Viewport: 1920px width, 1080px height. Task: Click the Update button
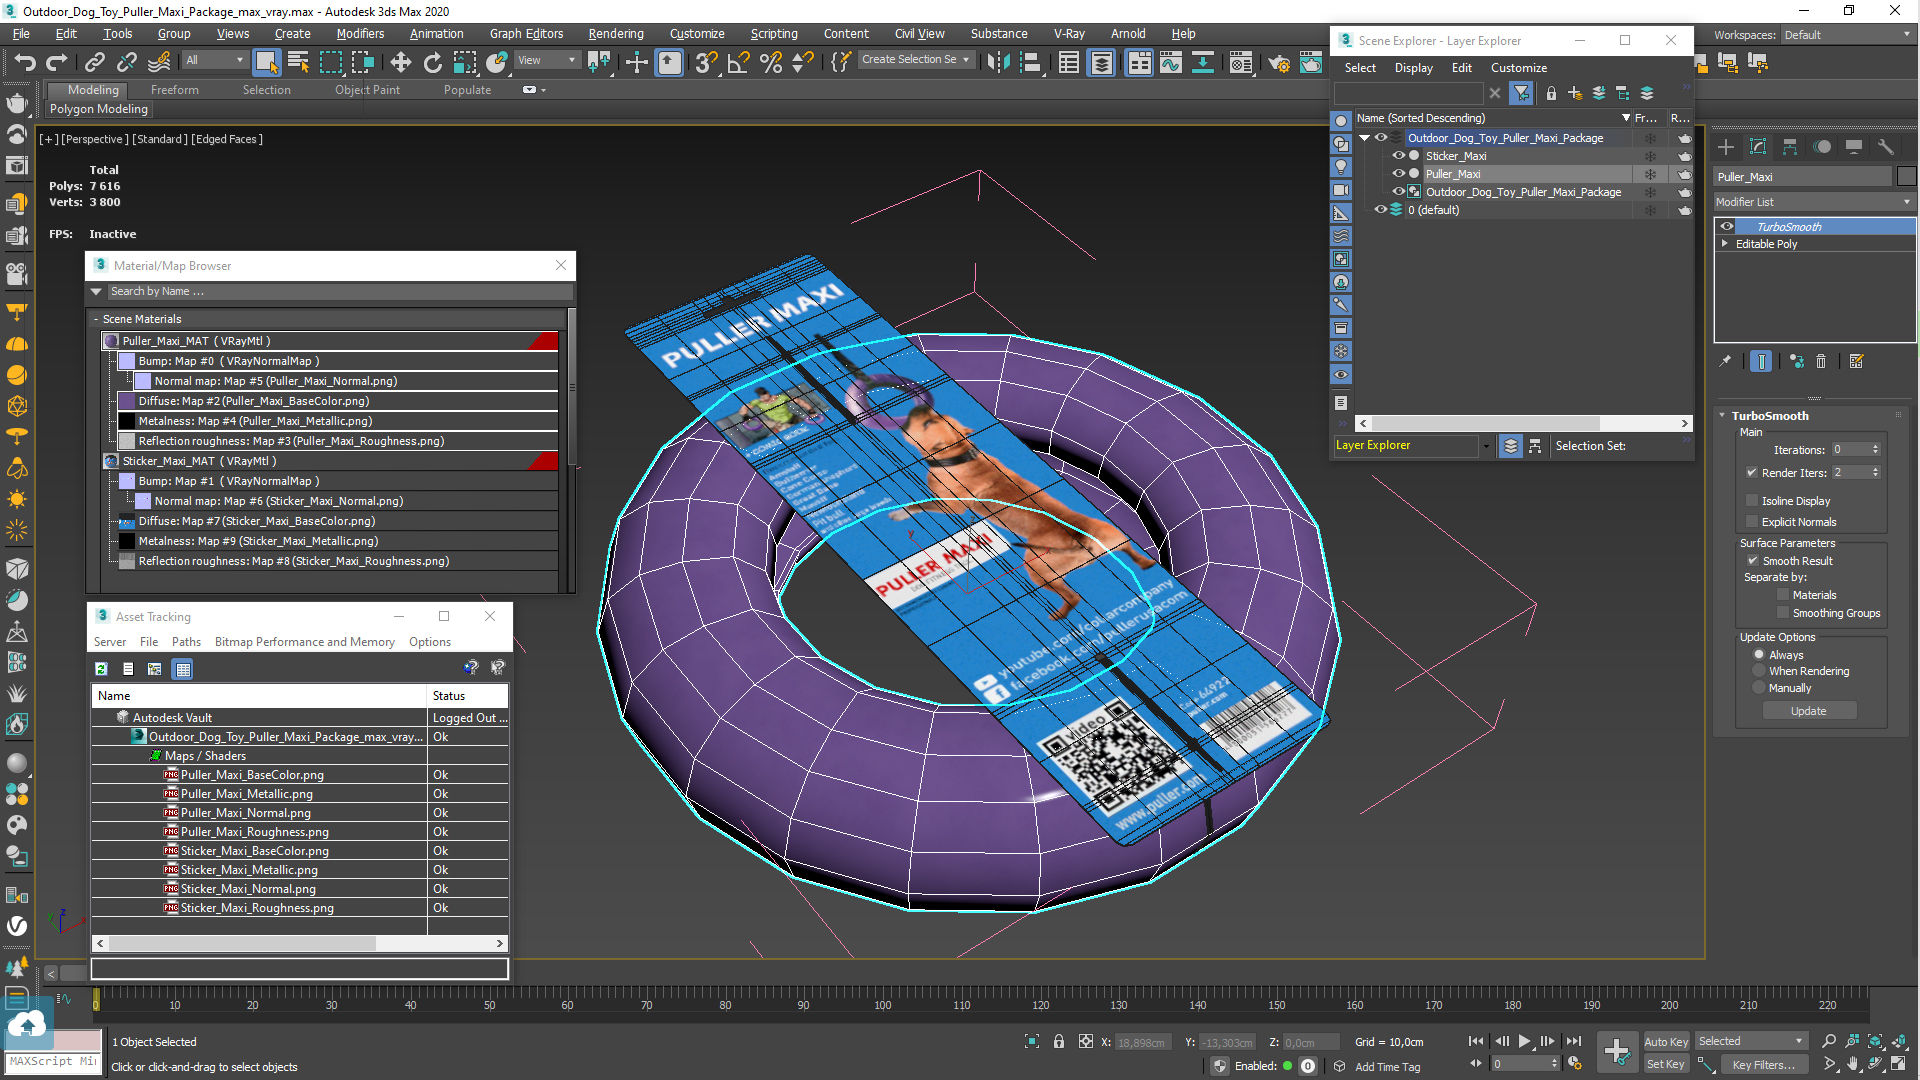tap(1808, 711)
